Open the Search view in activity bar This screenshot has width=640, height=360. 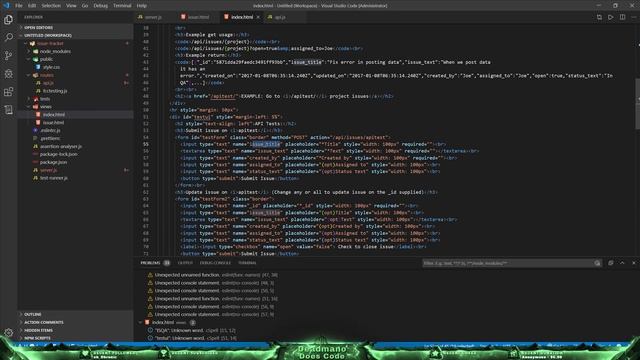8,38
